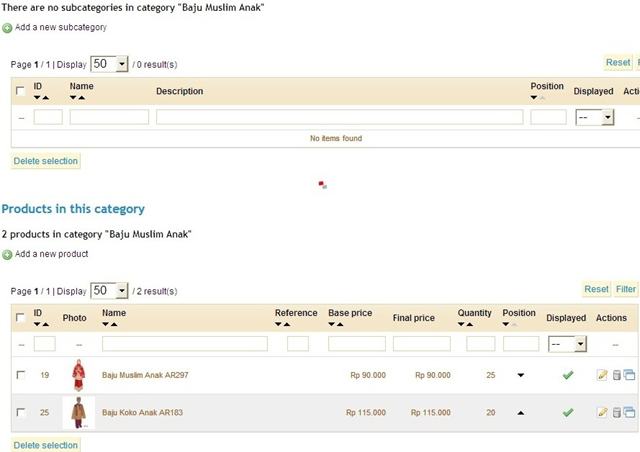The width and height of the screenshot is (640, 452).
Task: Click quantity 25 of Baju Muslim Anak
Action: pyautogui.click(x=491, y=375)
